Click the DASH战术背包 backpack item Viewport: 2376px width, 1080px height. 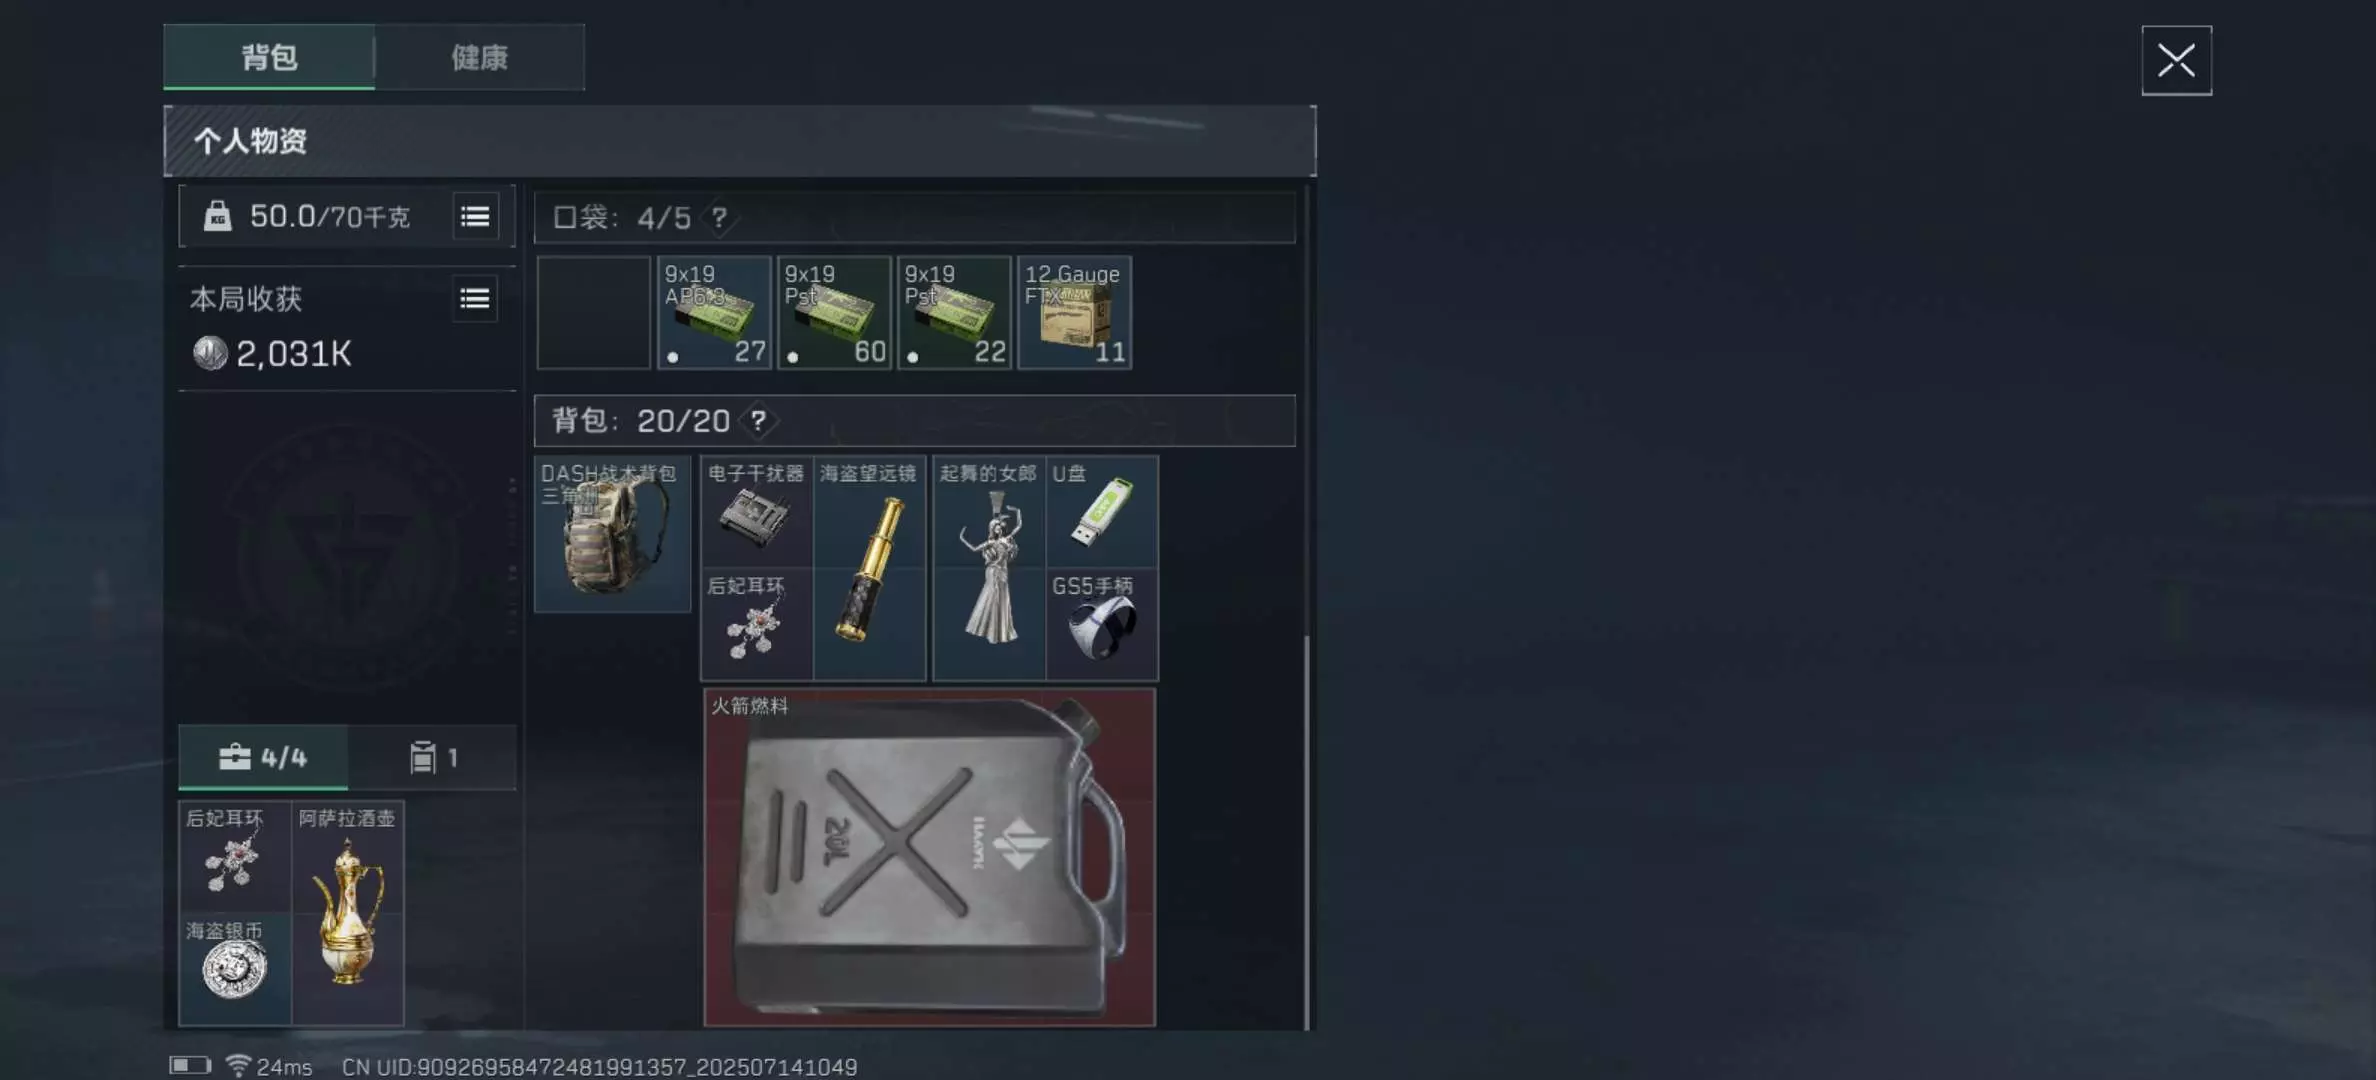[612, 534]
